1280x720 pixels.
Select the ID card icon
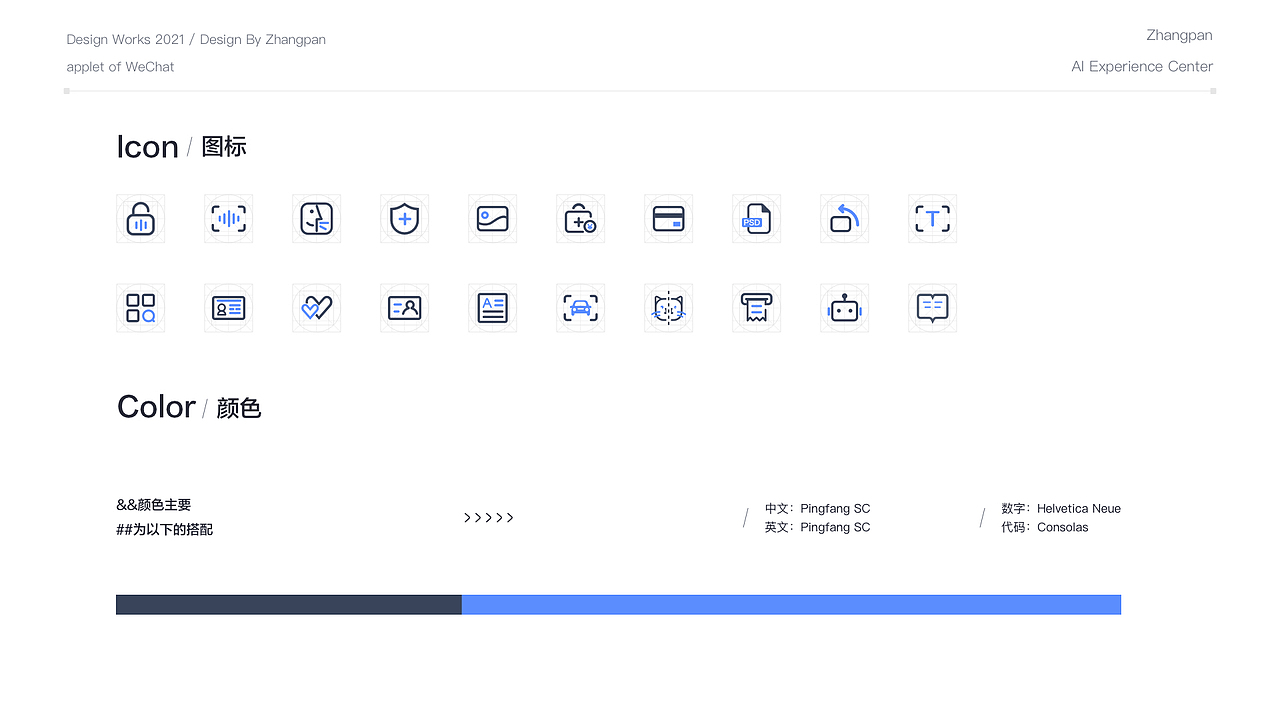228,308
